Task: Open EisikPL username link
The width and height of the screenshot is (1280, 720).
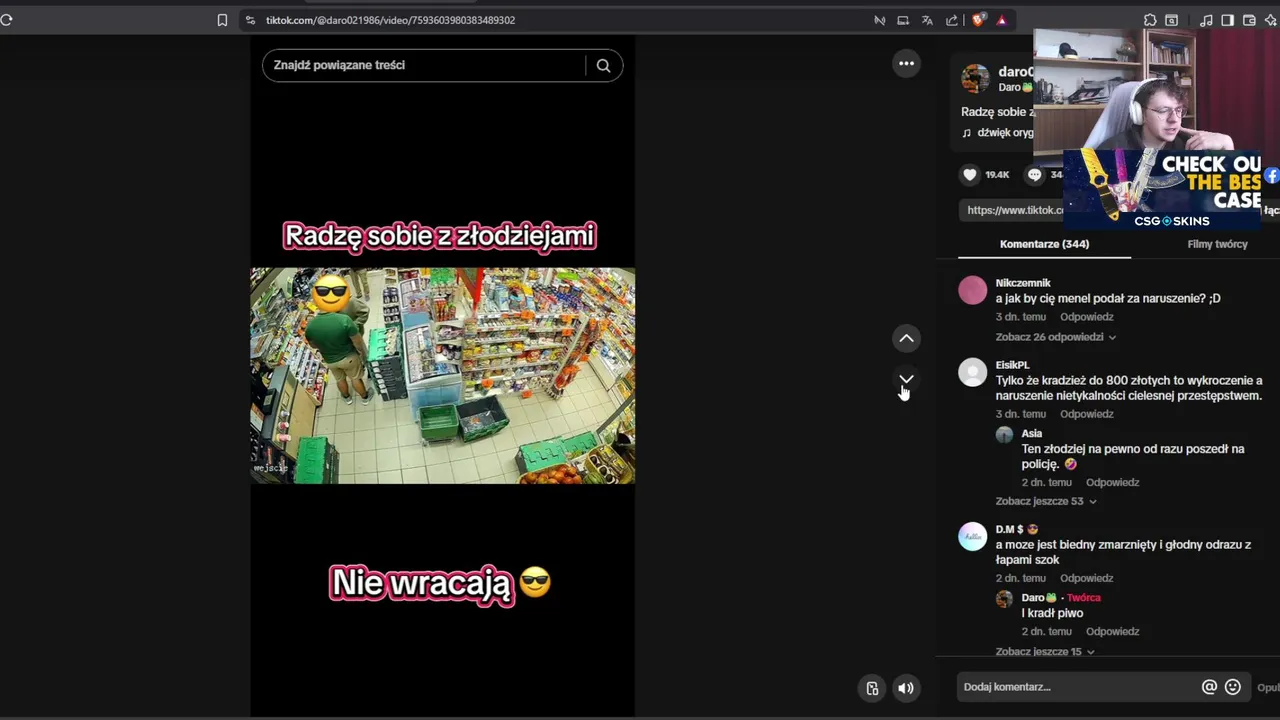Action: click(1012, 365)
